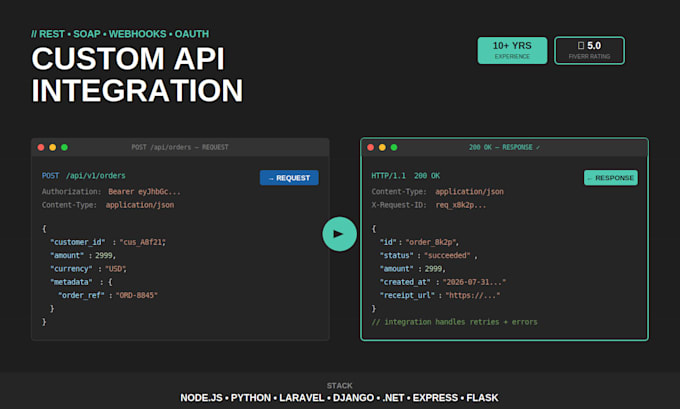Image resolution: width=680 pixels, height=409 pixels.
Task: Click 'NODE.JS' in the stack list
Action: [x=201, y=398]
